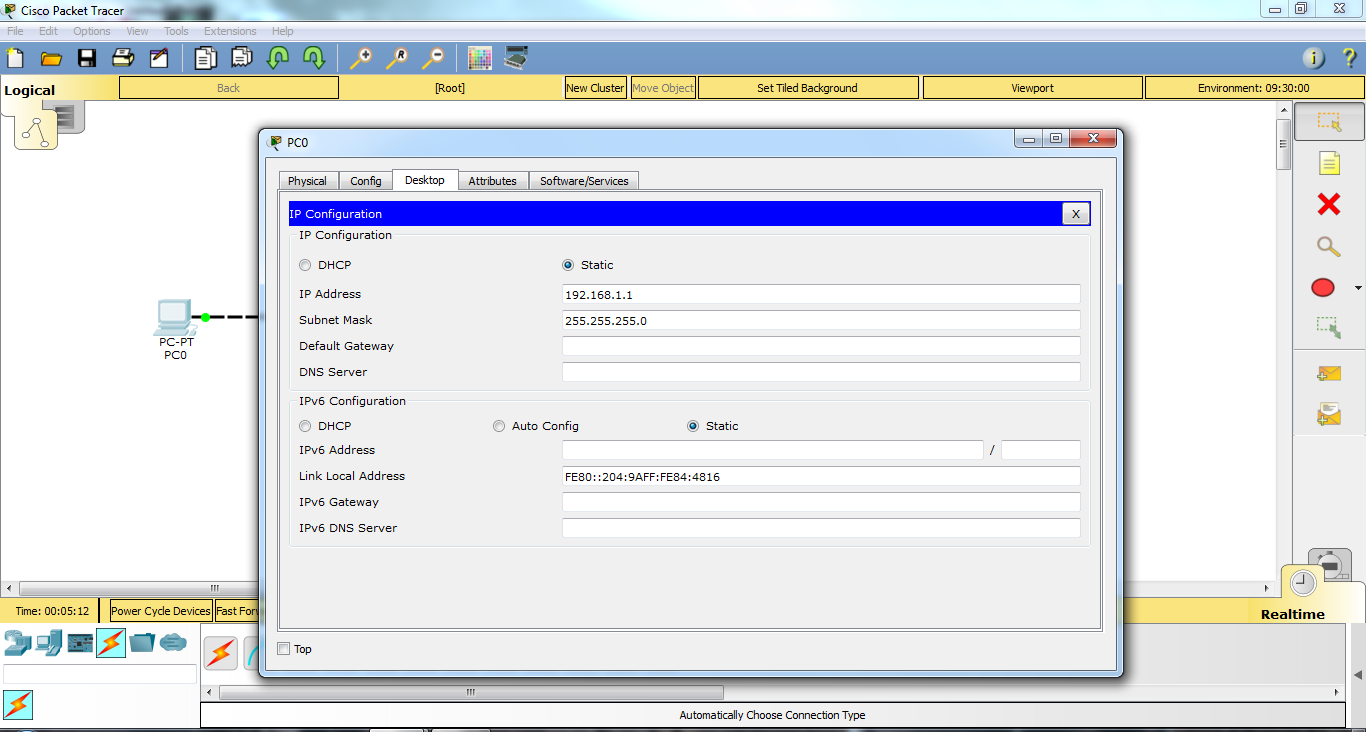Screen dimensions: 1366x732
Task: Select the Inspect magnifier tool
Action: coord(1328,246)
